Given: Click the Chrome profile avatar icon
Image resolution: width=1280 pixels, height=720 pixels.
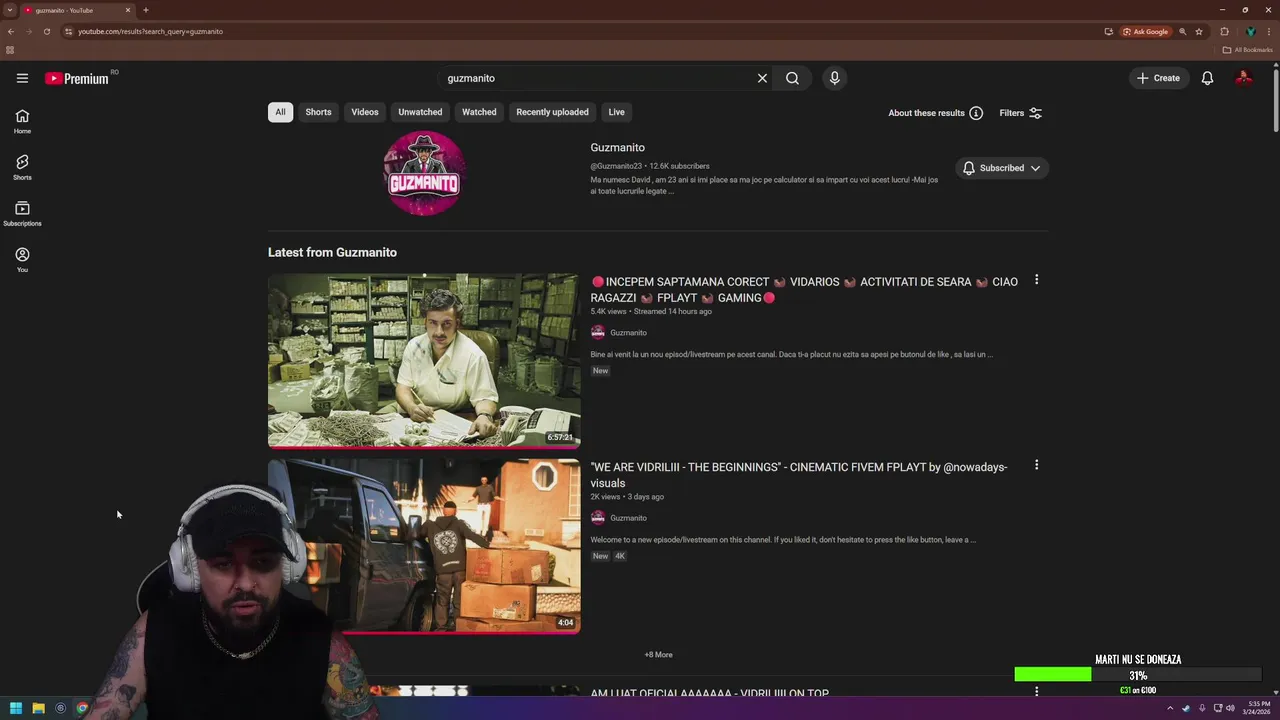Looking at the screenshot, I should point(1250,31).
